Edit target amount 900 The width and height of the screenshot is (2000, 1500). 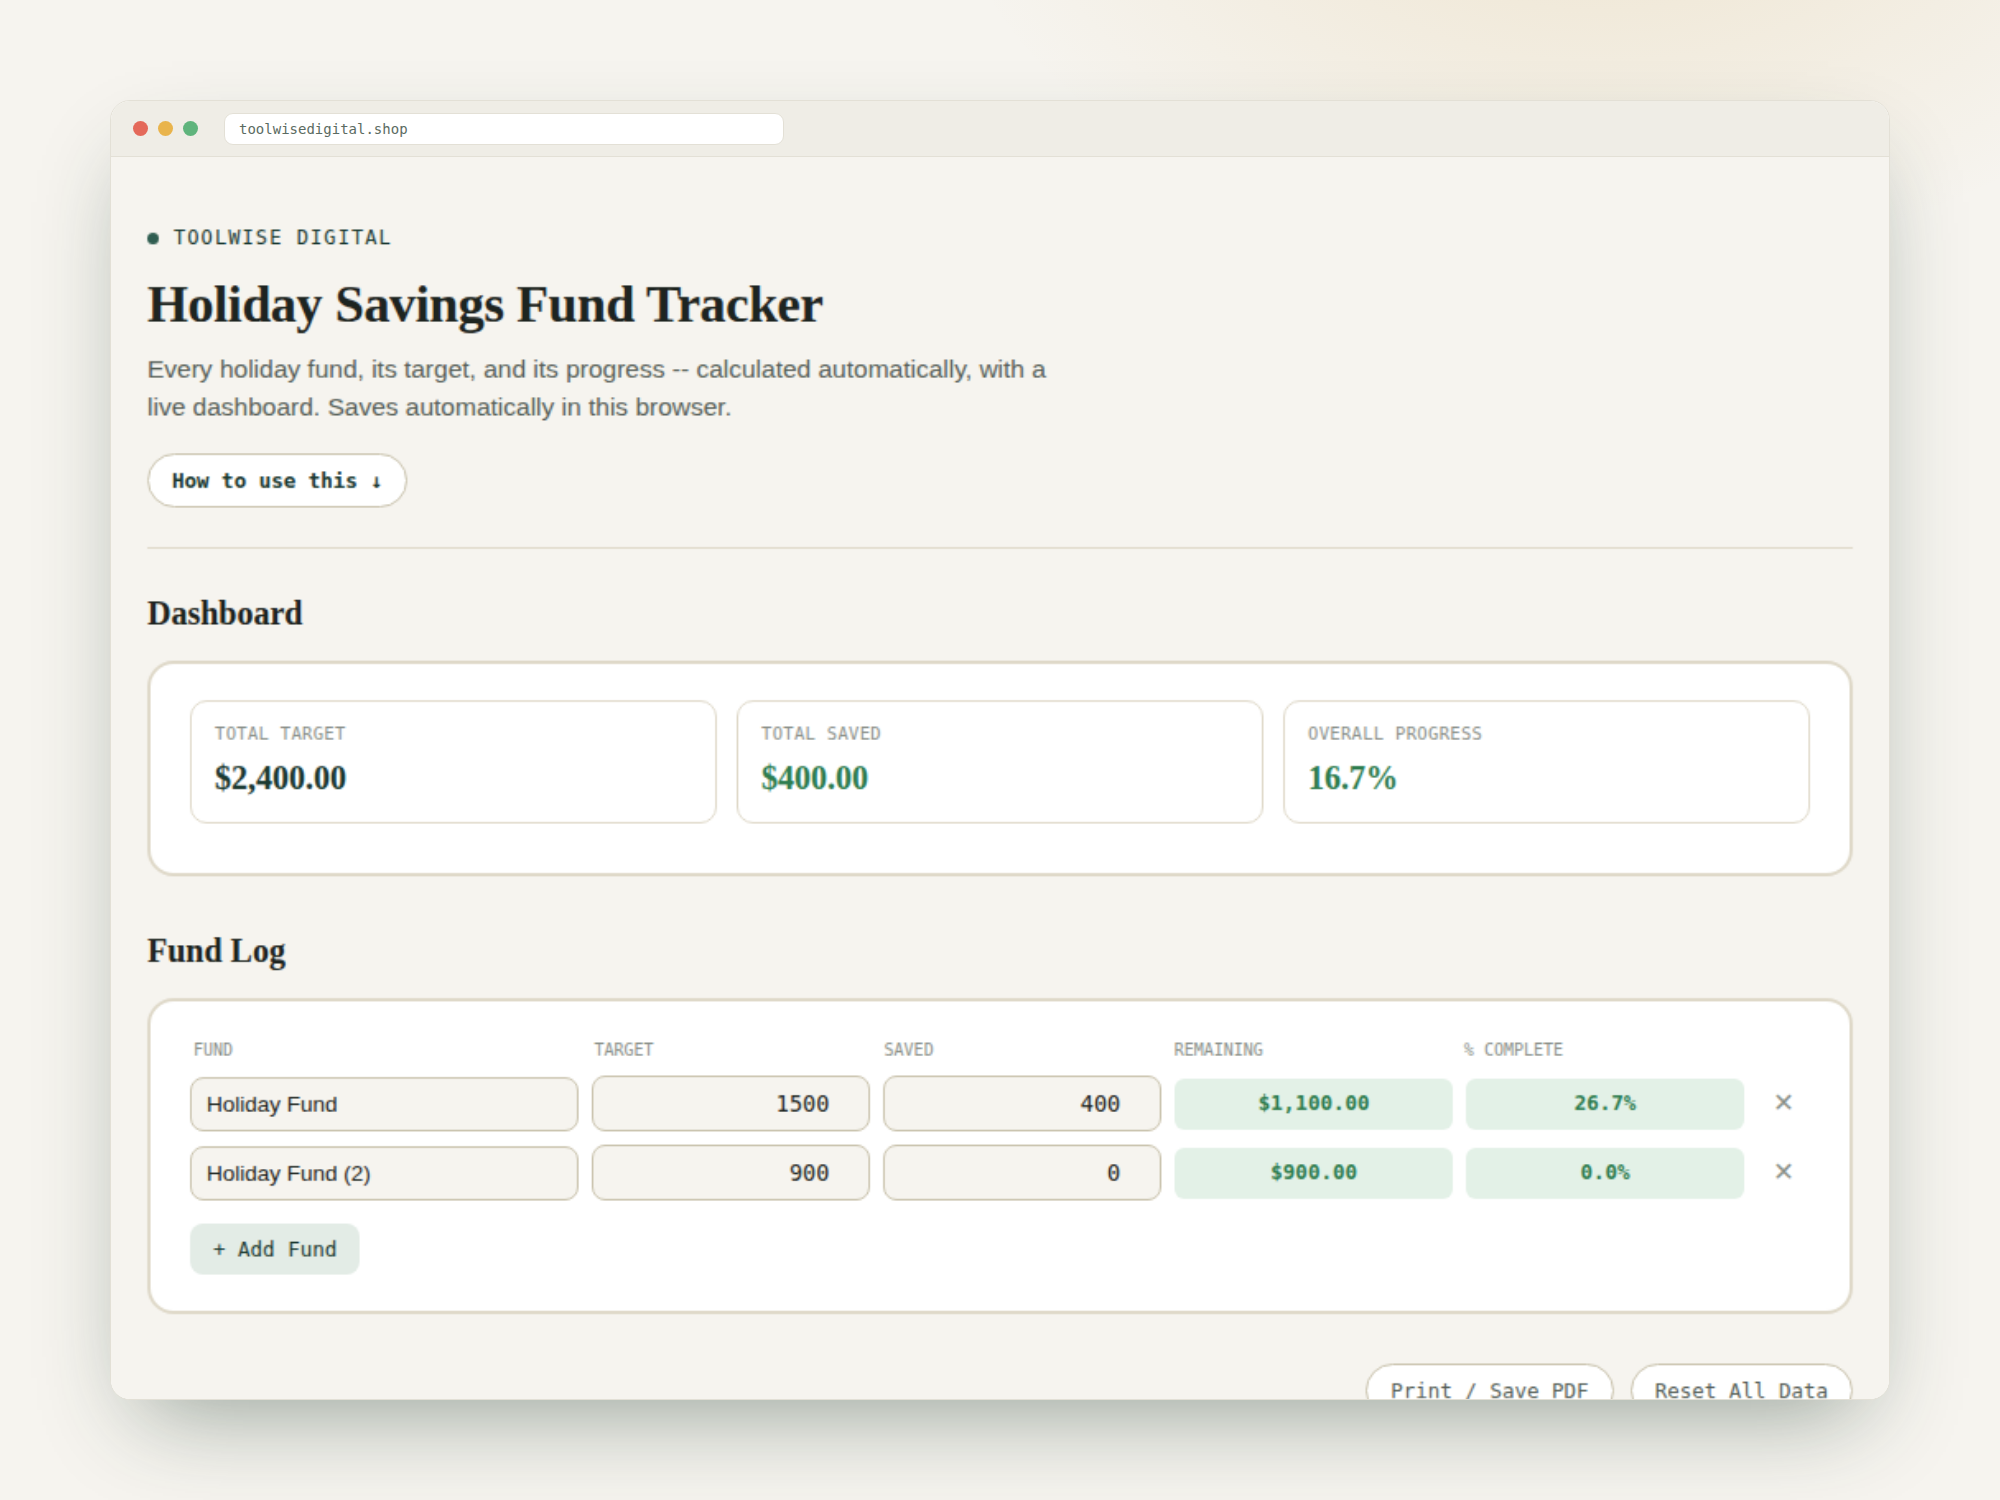[x=731, y=1173]
